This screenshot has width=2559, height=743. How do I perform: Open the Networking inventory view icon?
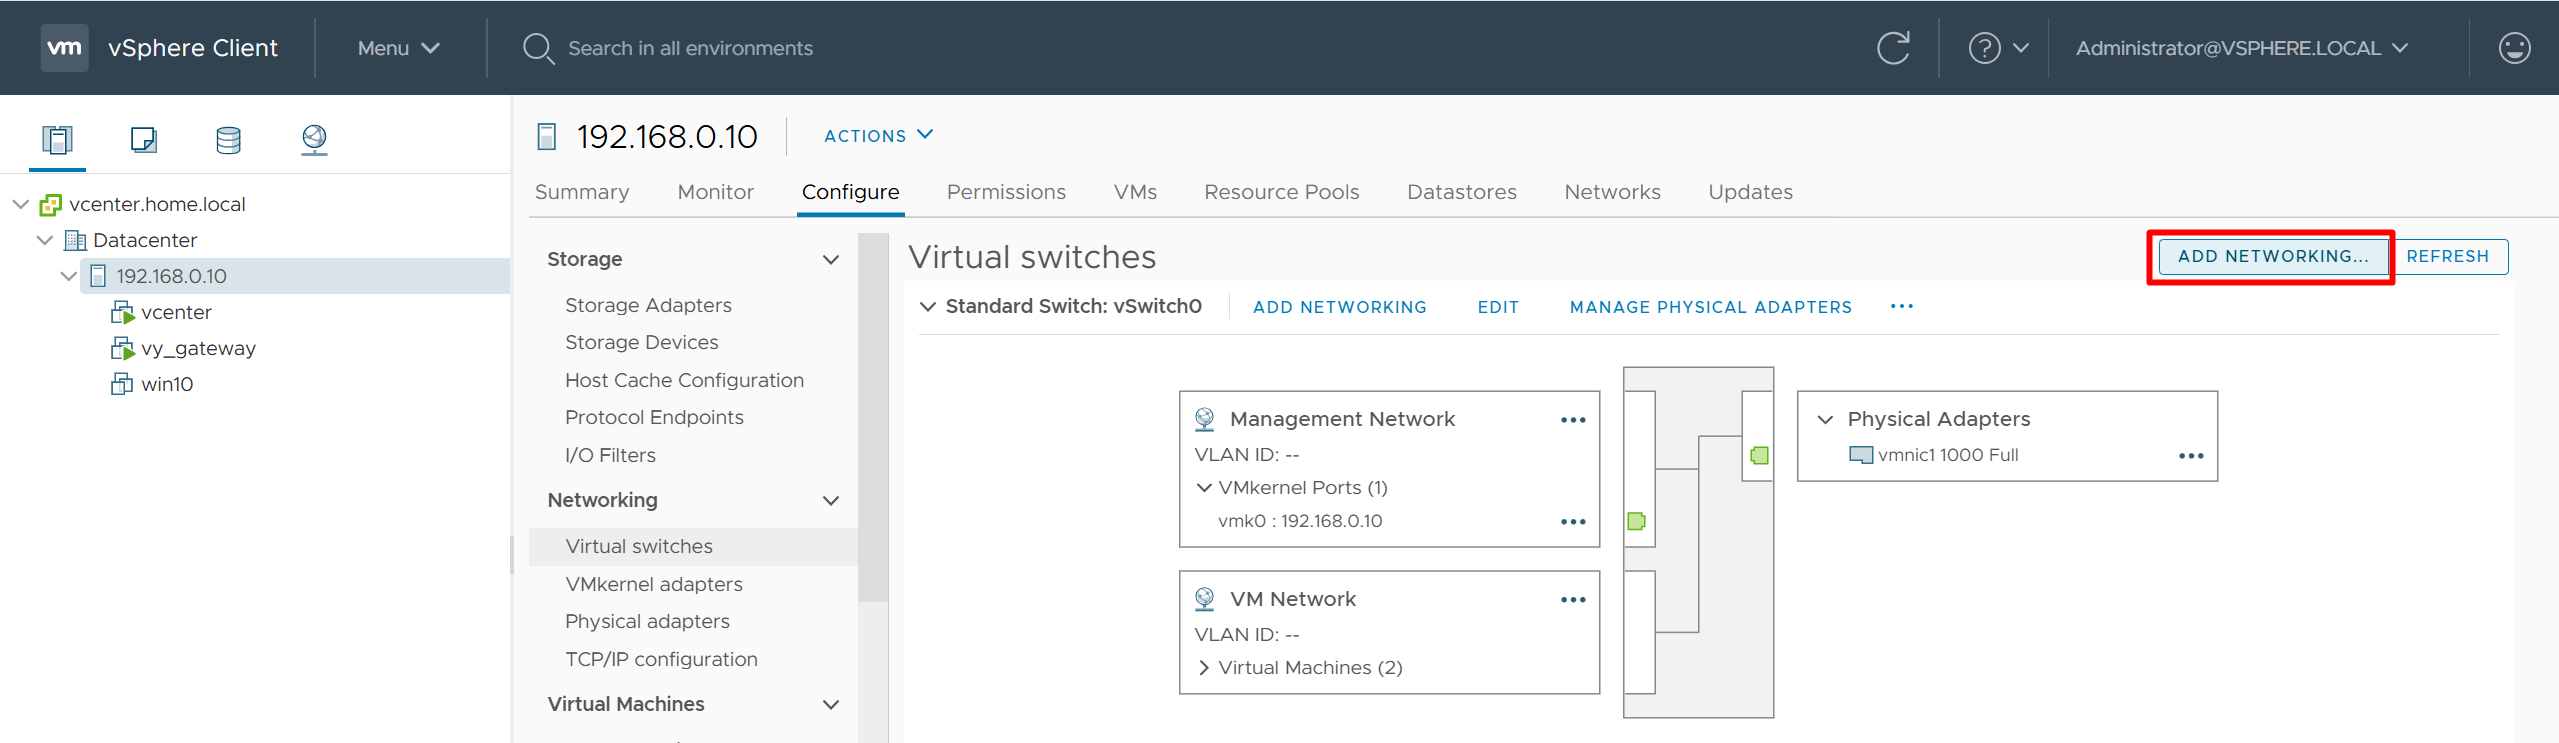(314, 139)
